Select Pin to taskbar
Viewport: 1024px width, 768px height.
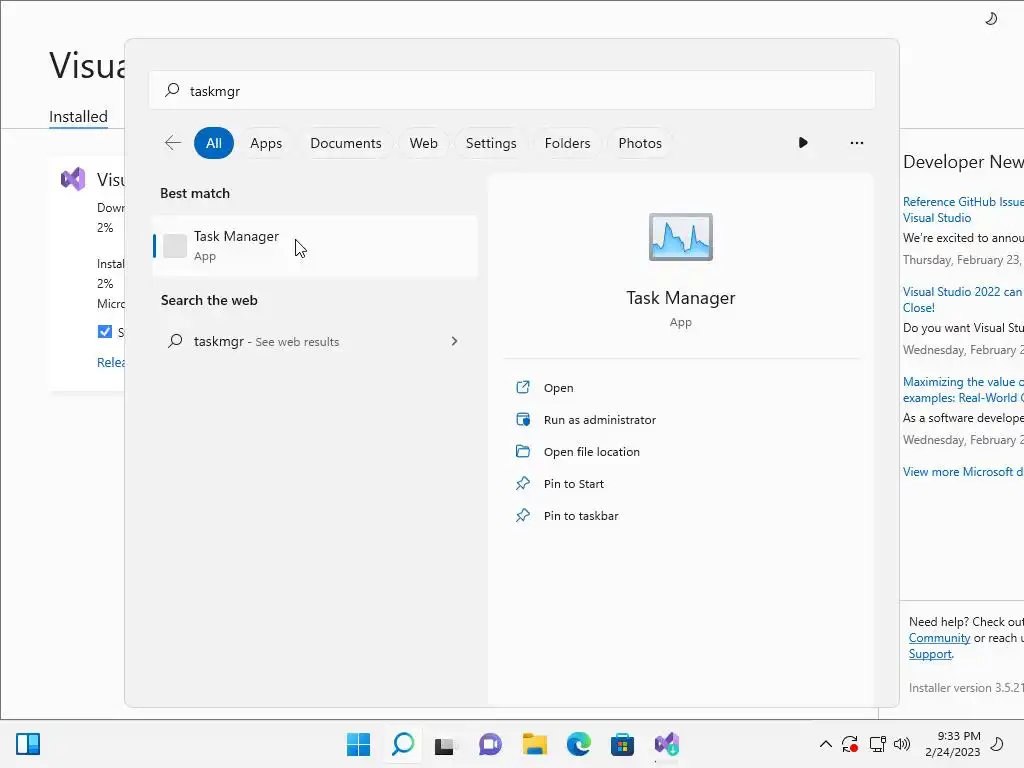(x=581, y=516)
